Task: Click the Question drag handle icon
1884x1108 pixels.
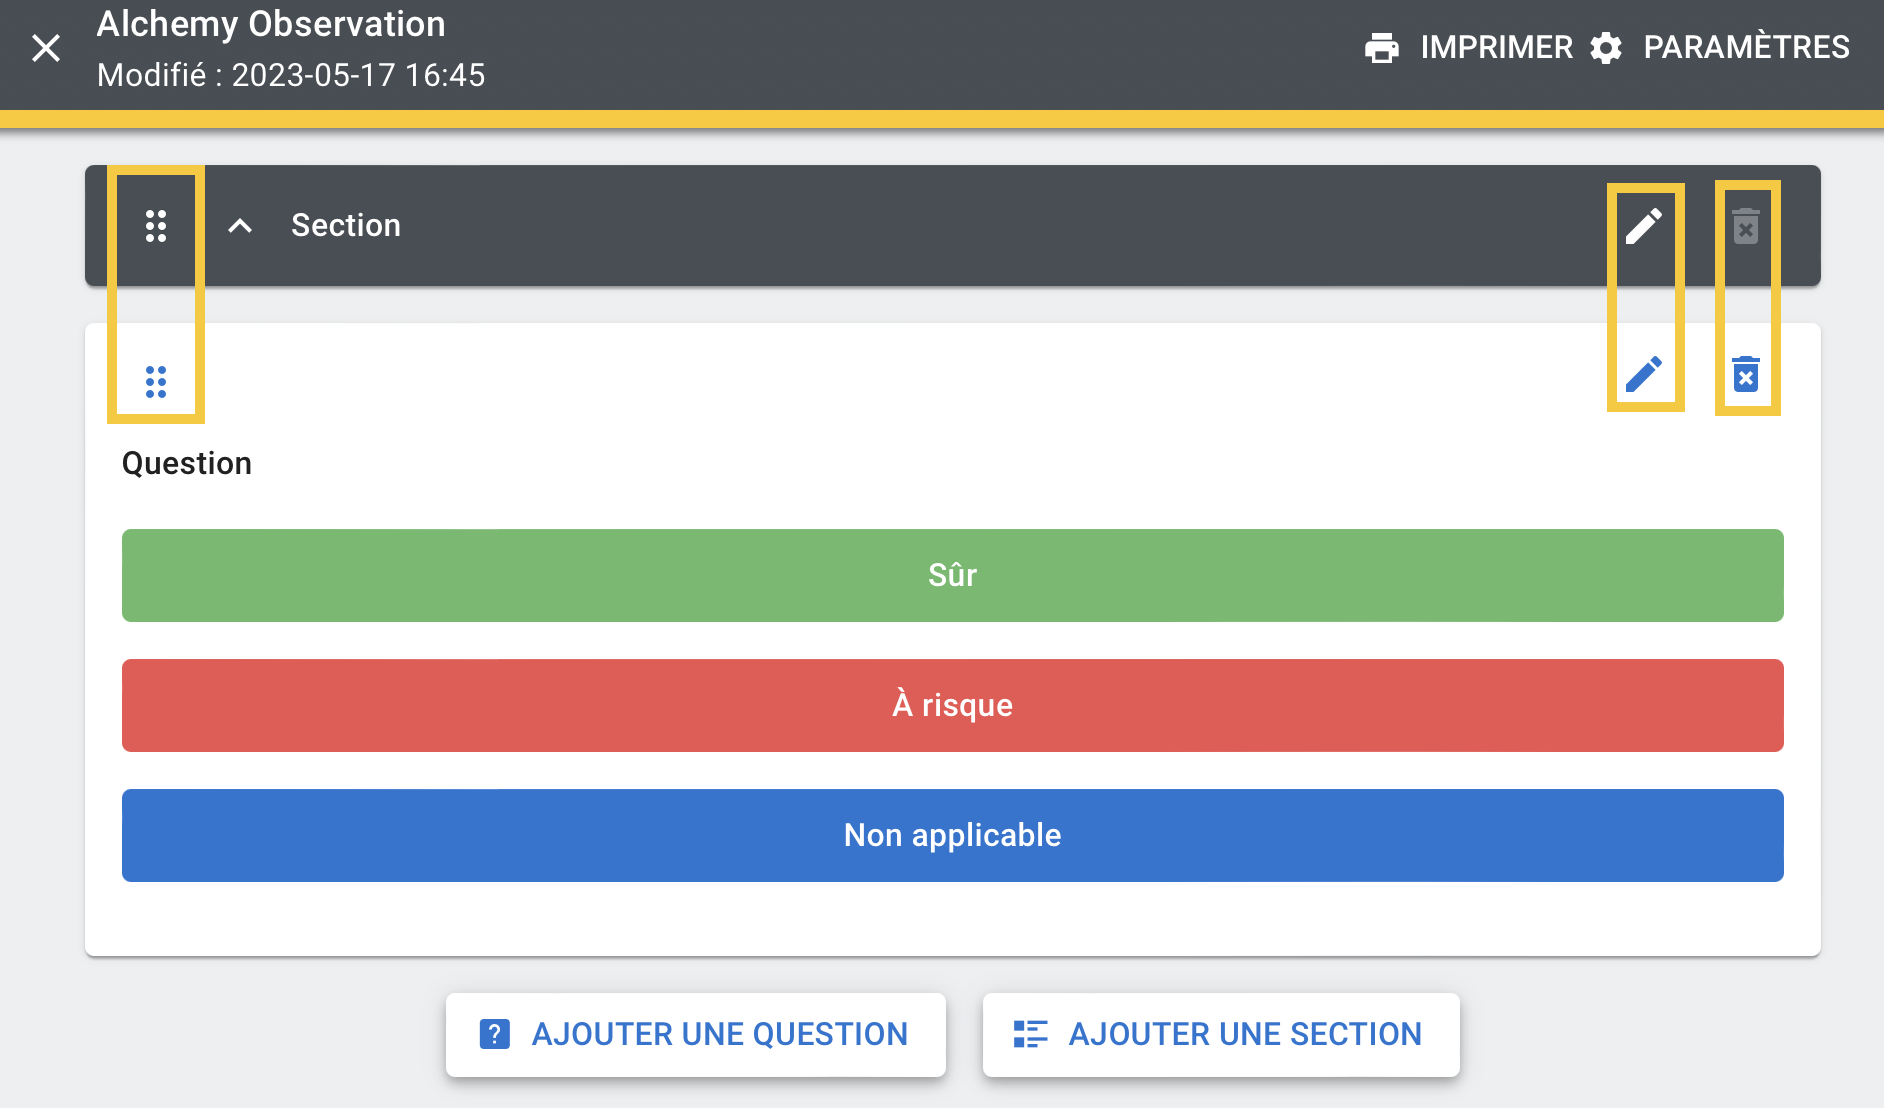Action: (156, 381)
